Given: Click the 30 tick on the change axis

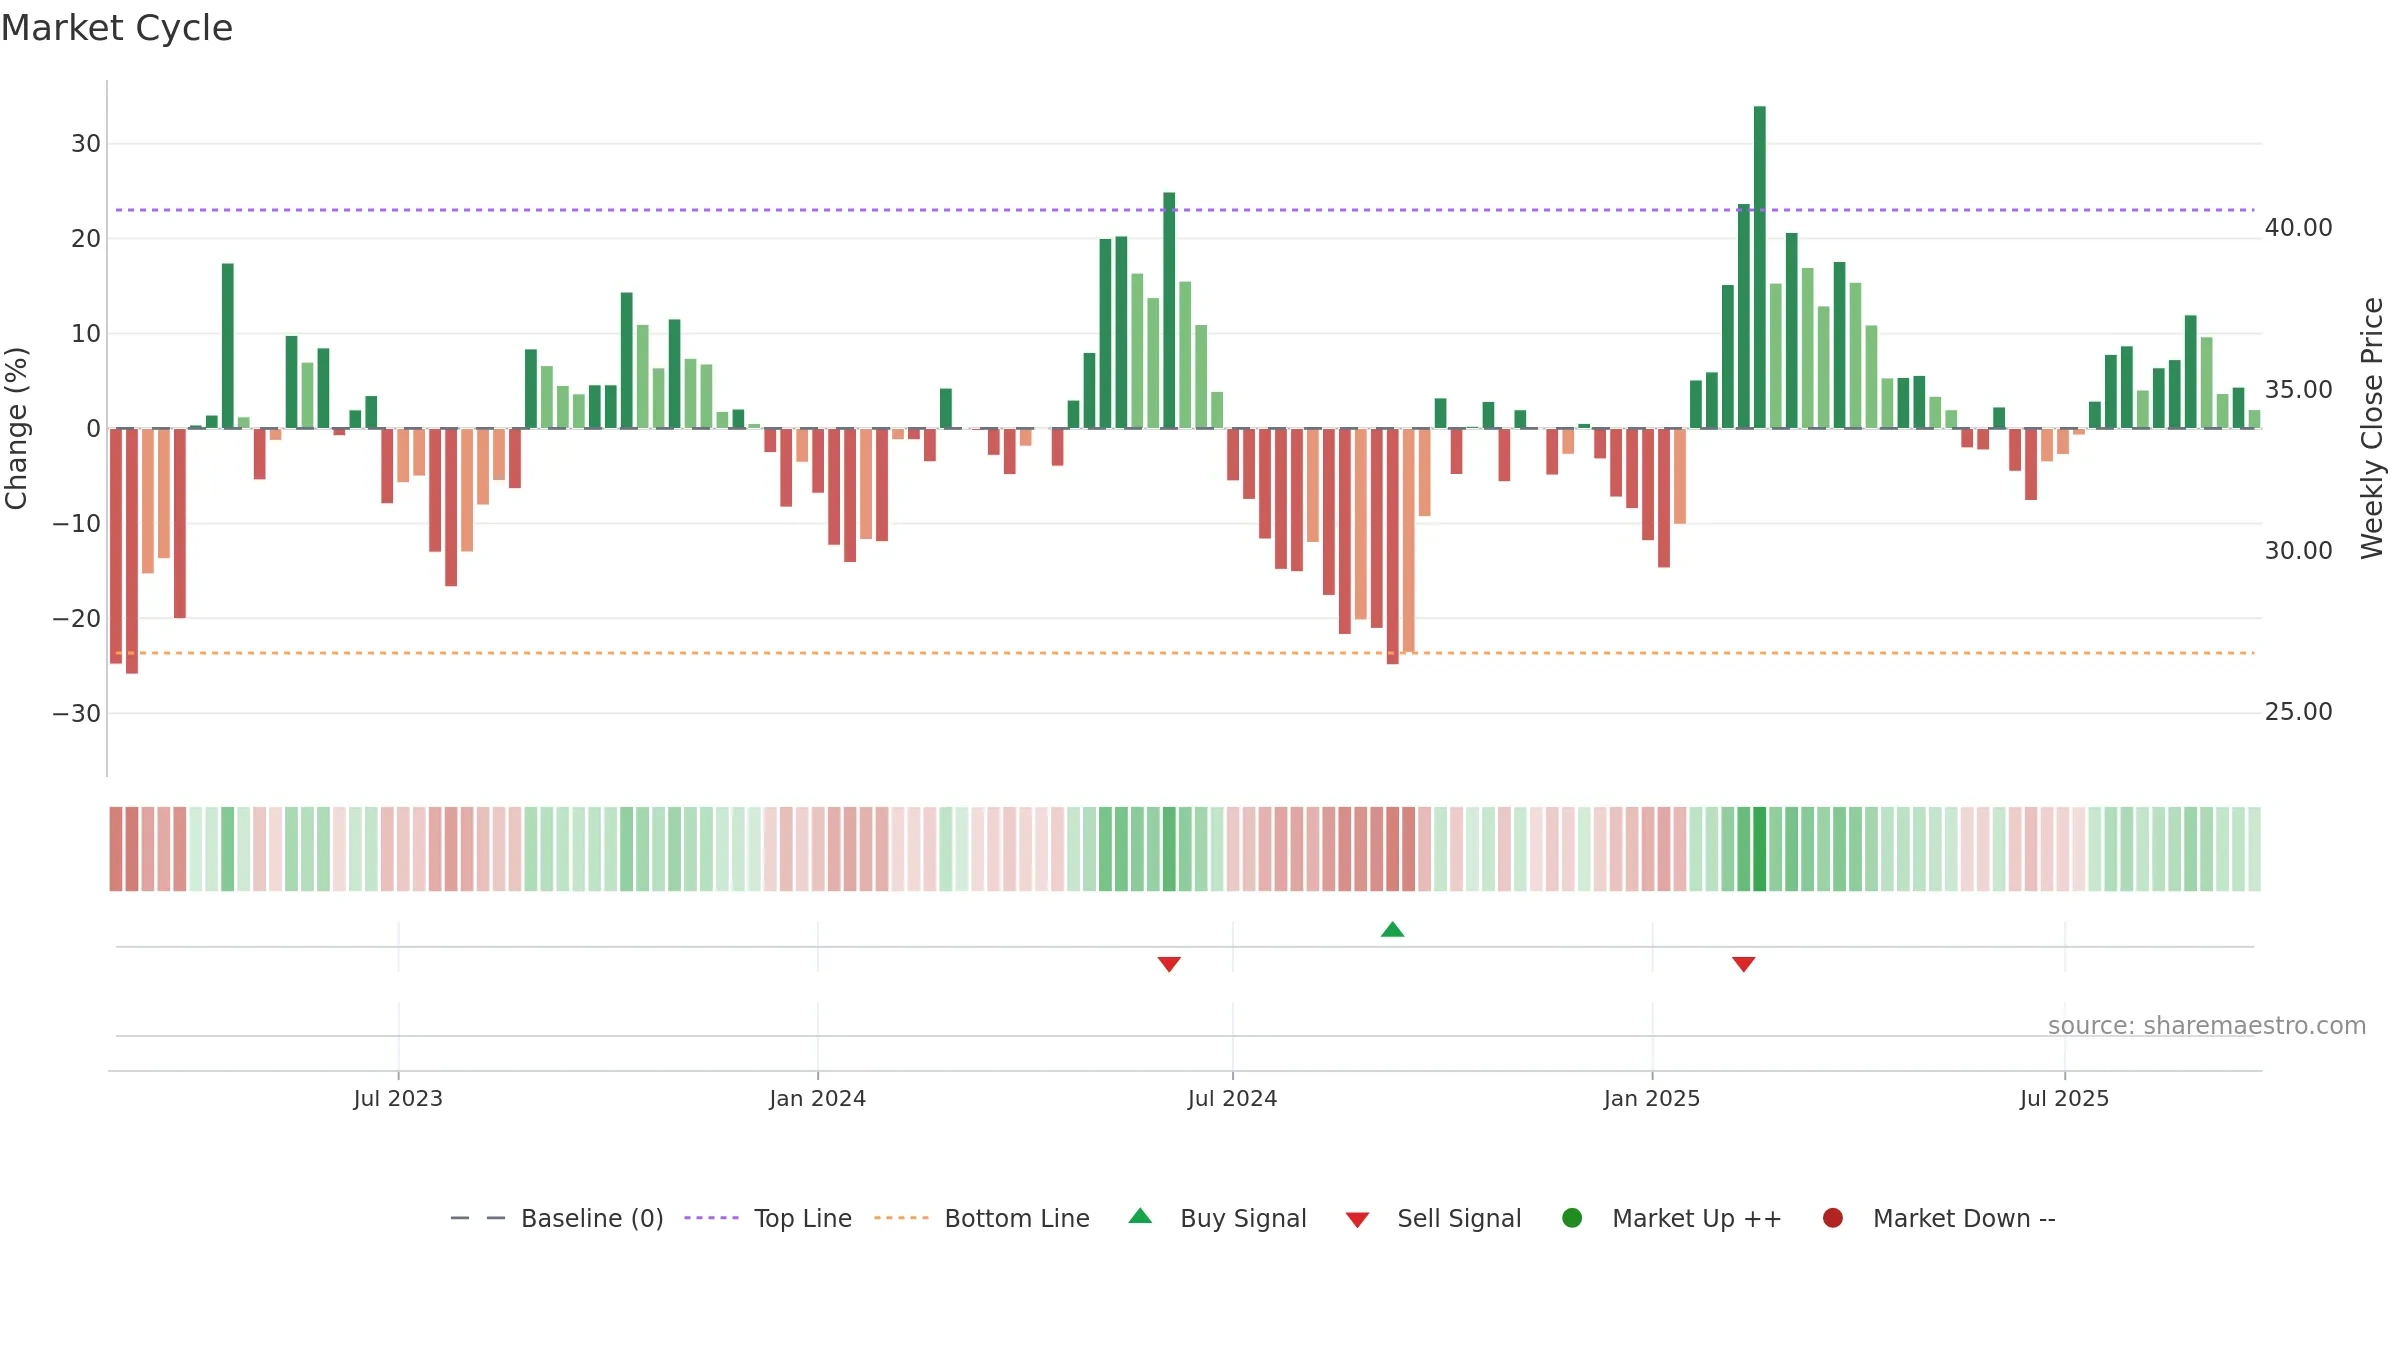Looking at the screenshot, I should click(86, 143).
